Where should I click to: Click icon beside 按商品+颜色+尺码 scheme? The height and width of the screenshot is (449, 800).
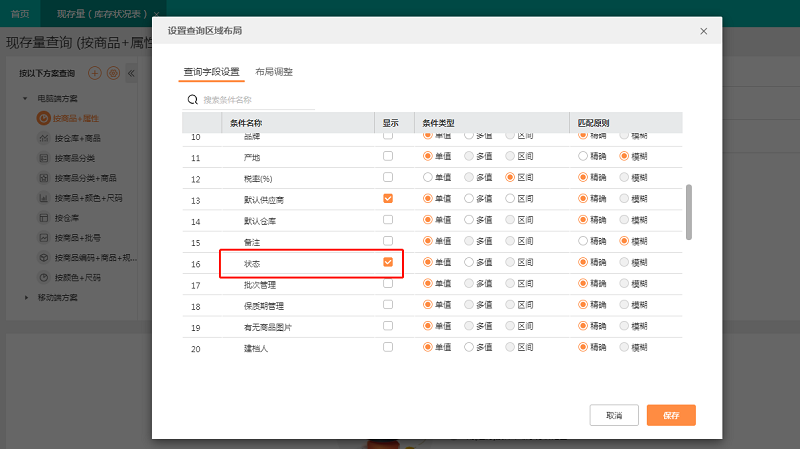coord(44,198)
